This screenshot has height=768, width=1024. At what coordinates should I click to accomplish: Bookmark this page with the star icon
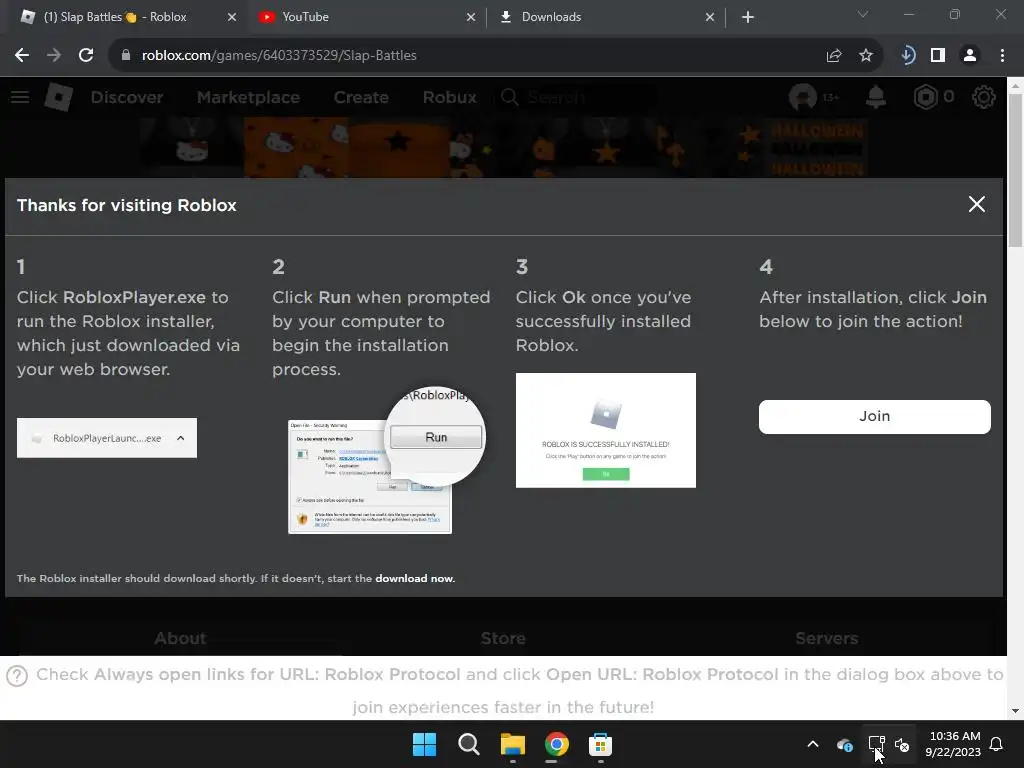coord(865,56)
